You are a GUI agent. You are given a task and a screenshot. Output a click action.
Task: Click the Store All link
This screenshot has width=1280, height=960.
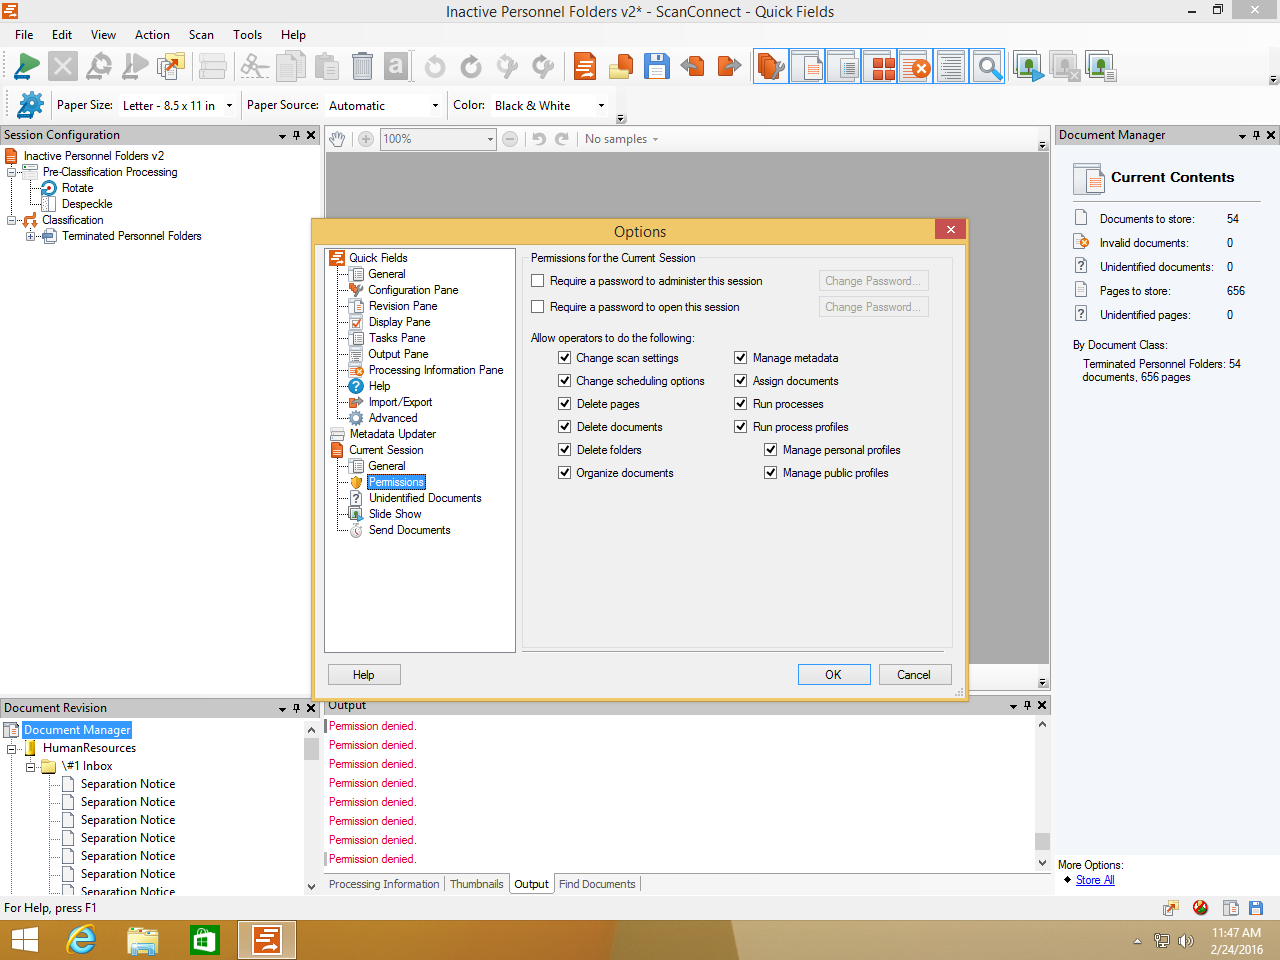pos(1095,880)
